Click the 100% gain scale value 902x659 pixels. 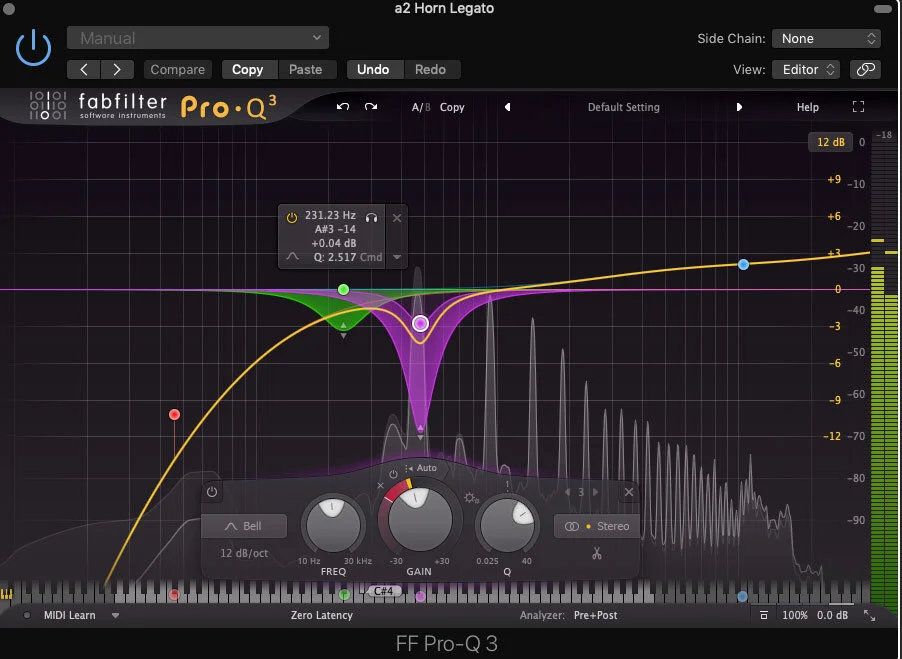point(795,615)
